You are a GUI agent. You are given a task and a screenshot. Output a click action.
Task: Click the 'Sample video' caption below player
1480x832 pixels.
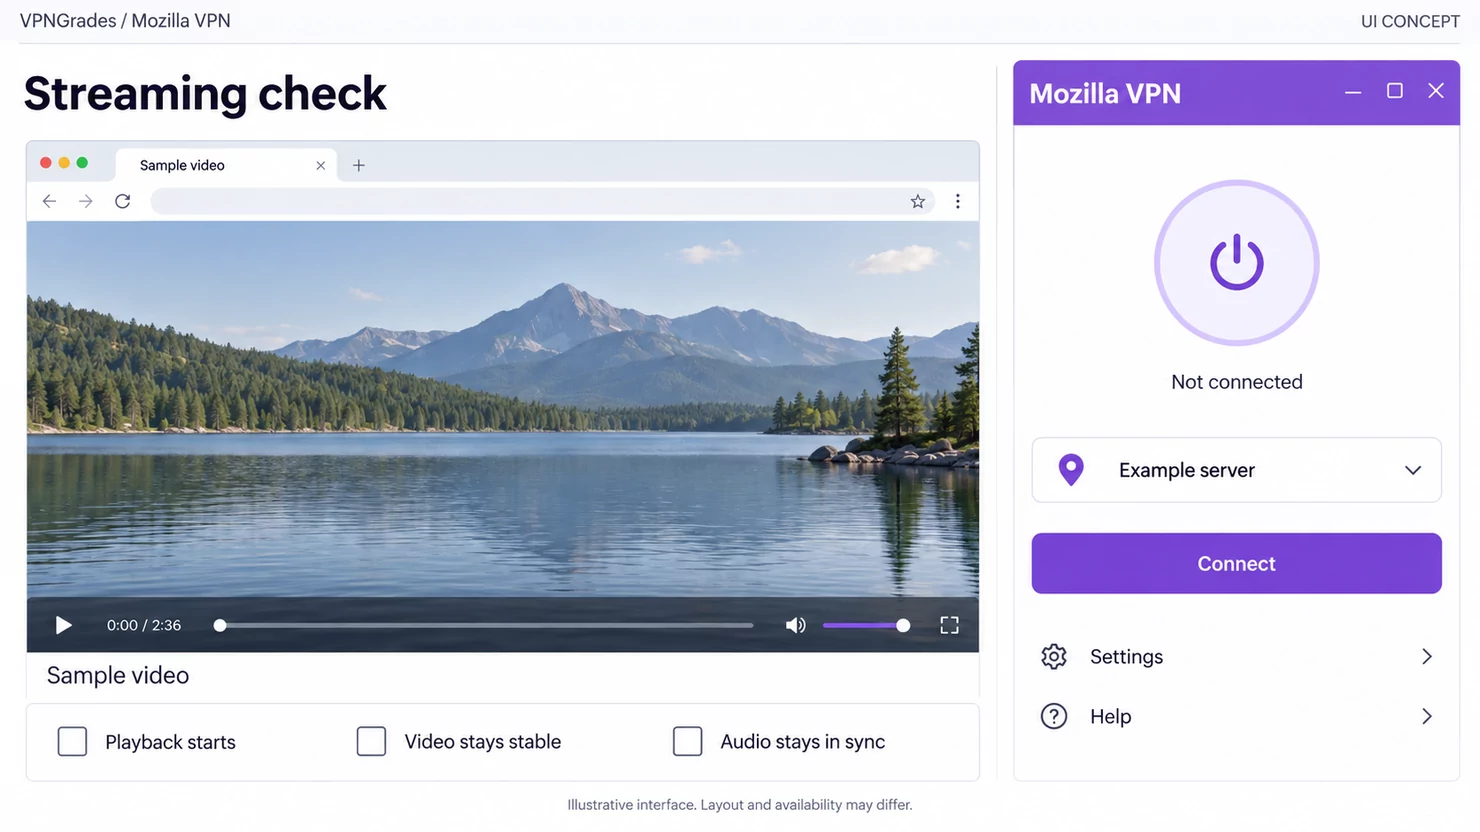pos(118,676)
